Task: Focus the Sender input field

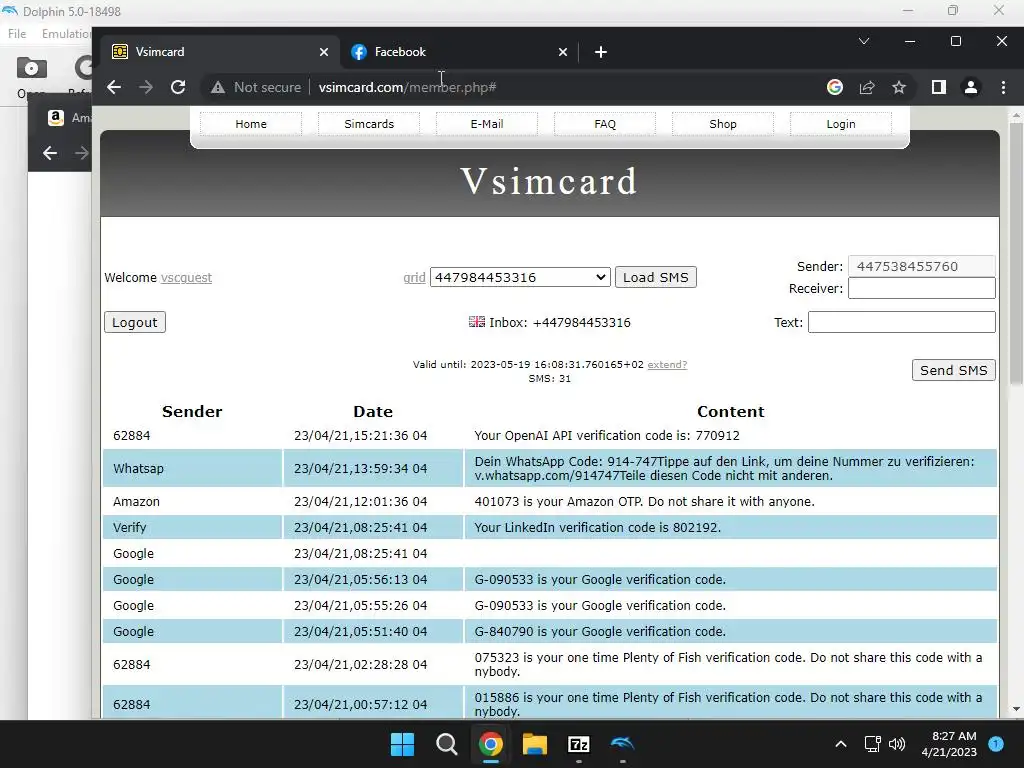Action: click(921, 266)
